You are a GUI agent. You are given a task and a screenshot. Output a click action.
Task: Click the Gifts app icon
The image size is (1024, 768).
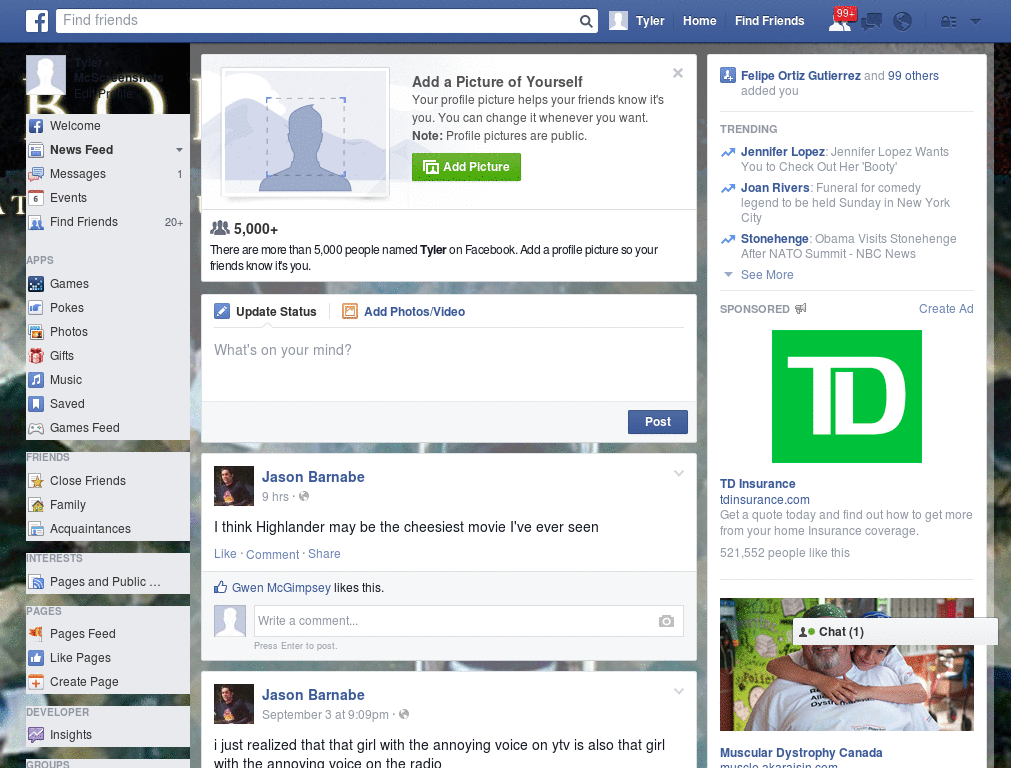[x=36, y=356]
